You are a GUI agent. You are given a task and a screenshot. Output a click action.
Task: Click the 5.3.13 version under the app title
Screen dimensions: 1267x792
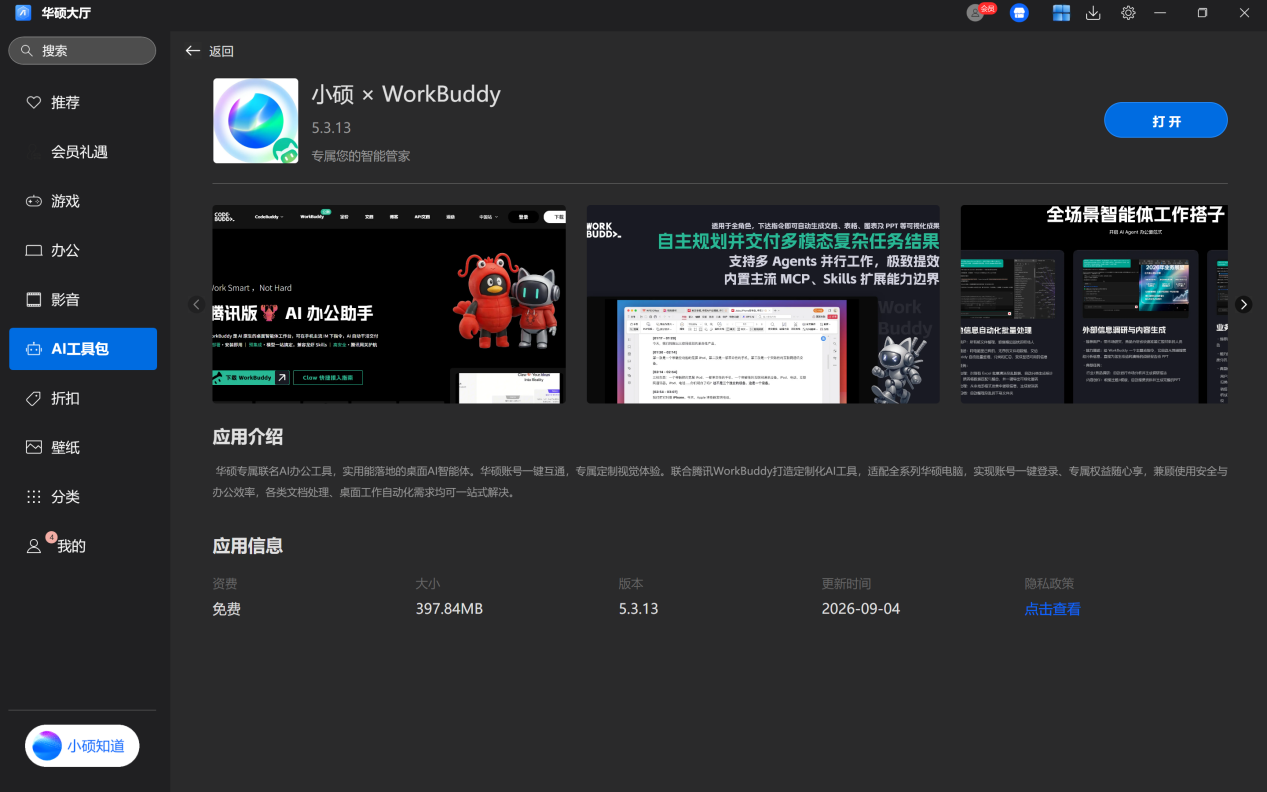(x=331, y=128)
